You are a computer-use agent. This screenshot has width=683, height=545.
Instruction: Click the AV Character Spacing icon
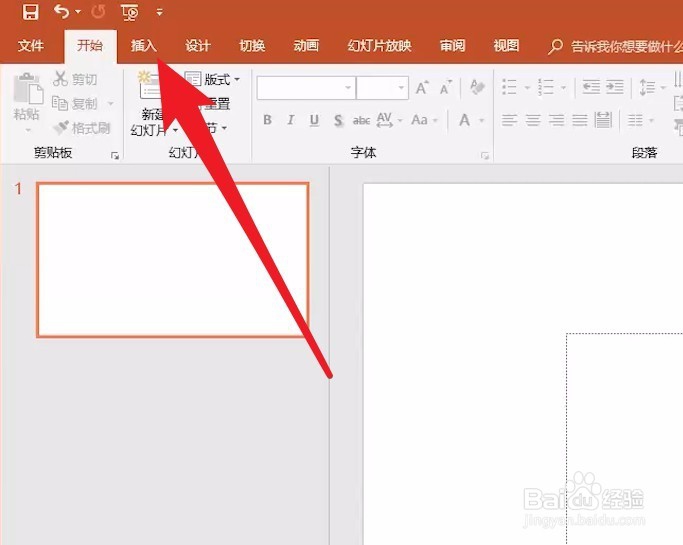(384, 119)
